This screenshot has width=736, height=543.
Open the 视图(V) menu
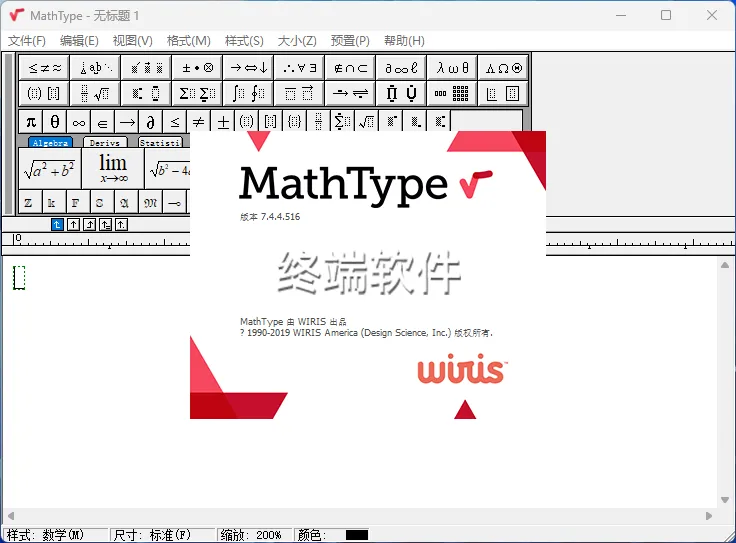coord(133,41)
